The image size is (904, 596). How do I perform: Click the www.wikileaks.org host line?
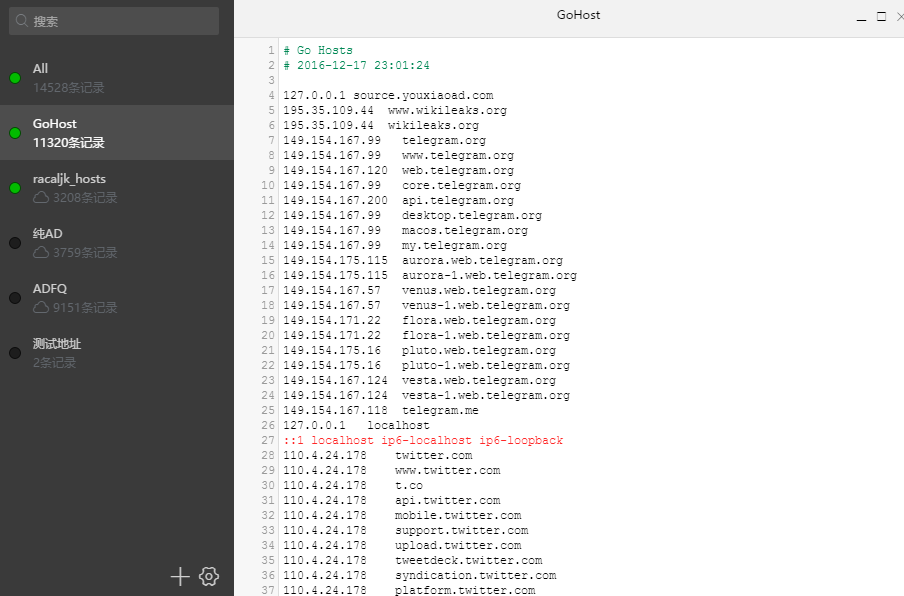coord(395,110)
